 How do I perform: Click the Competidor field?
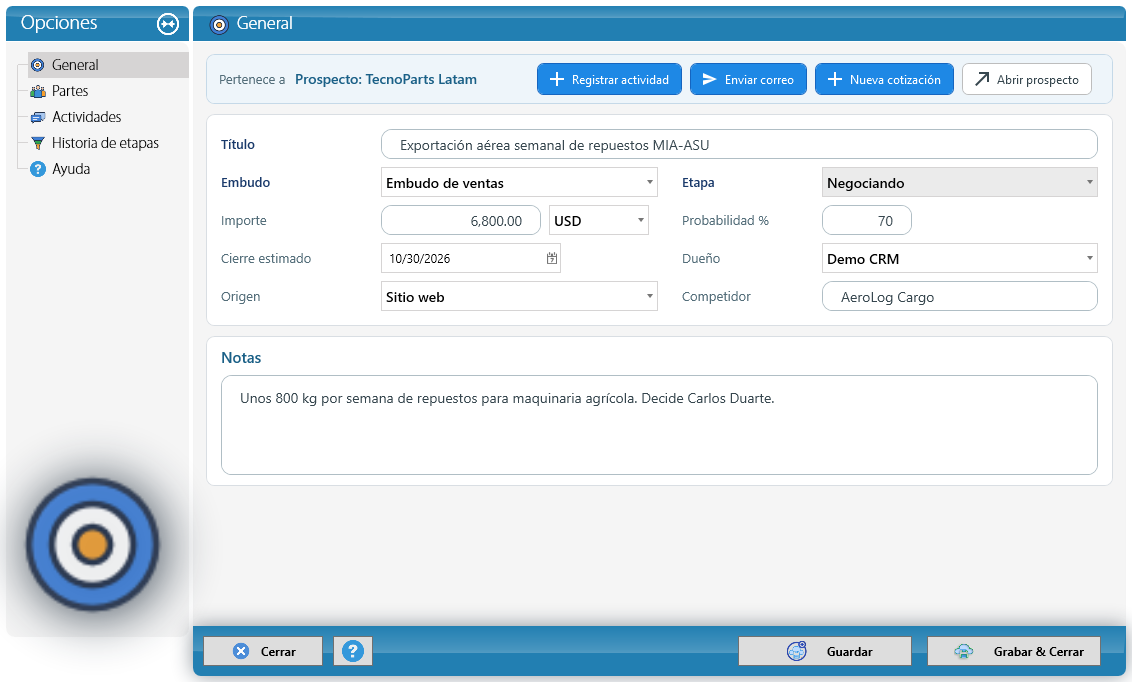[959, 297]
